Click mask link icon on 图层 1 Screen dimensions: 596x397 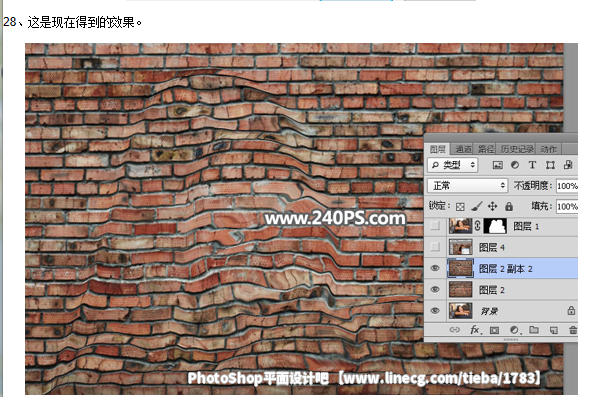(x=478, y=226)
